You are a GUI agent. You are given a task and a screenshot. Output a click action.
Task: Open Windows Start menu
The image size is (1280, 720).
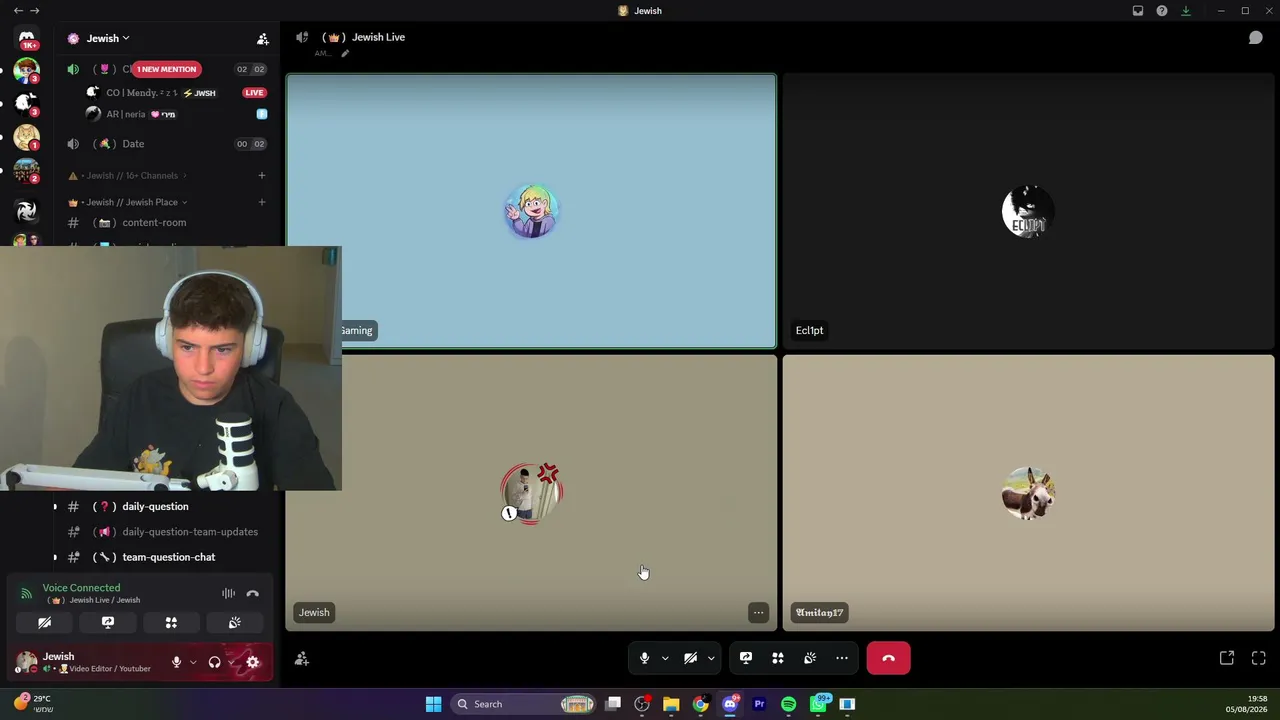click(433, 704)
